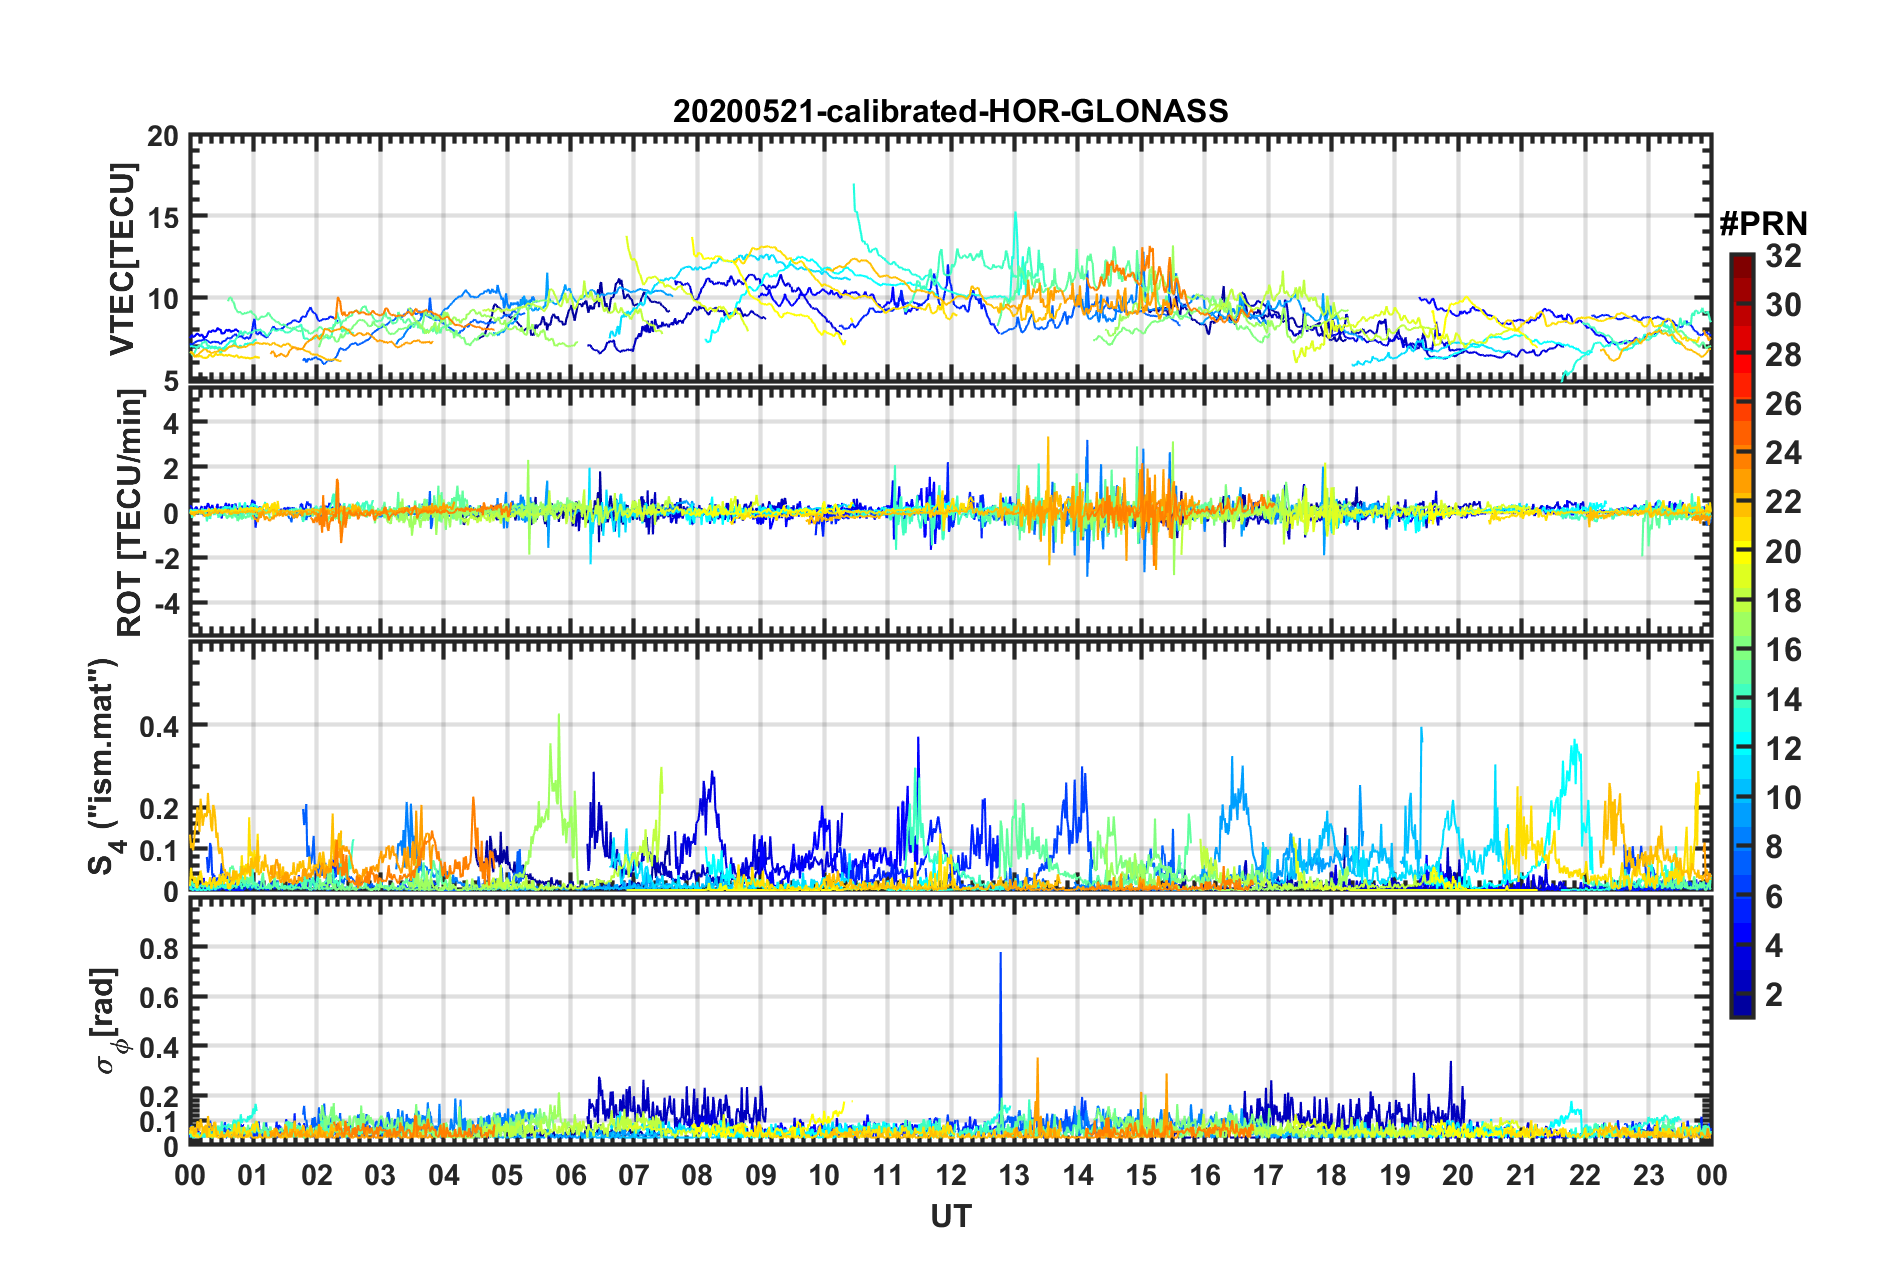This screenshot has width=1902, height=1272.
Task: Click the -4 tick on ROT axis
Action: click(x=167, y=604)
